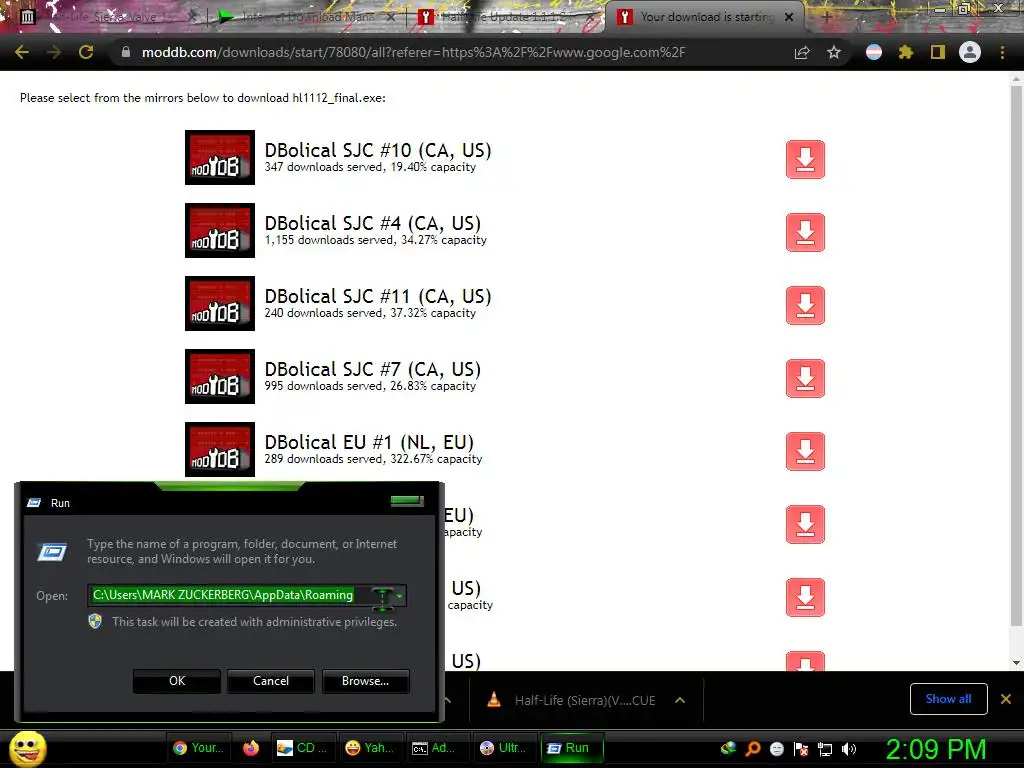Screen dimensions: 1024x768
Task: Open the flag with red X tray icon
Action: [x=801, y=748]
